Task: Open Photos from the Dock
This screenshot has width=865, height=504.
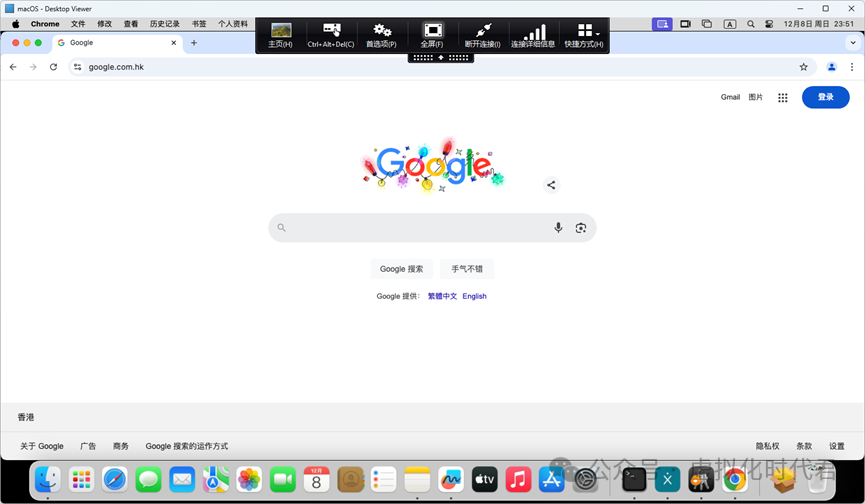Action: pyautogui.click(x=249, y=480)
